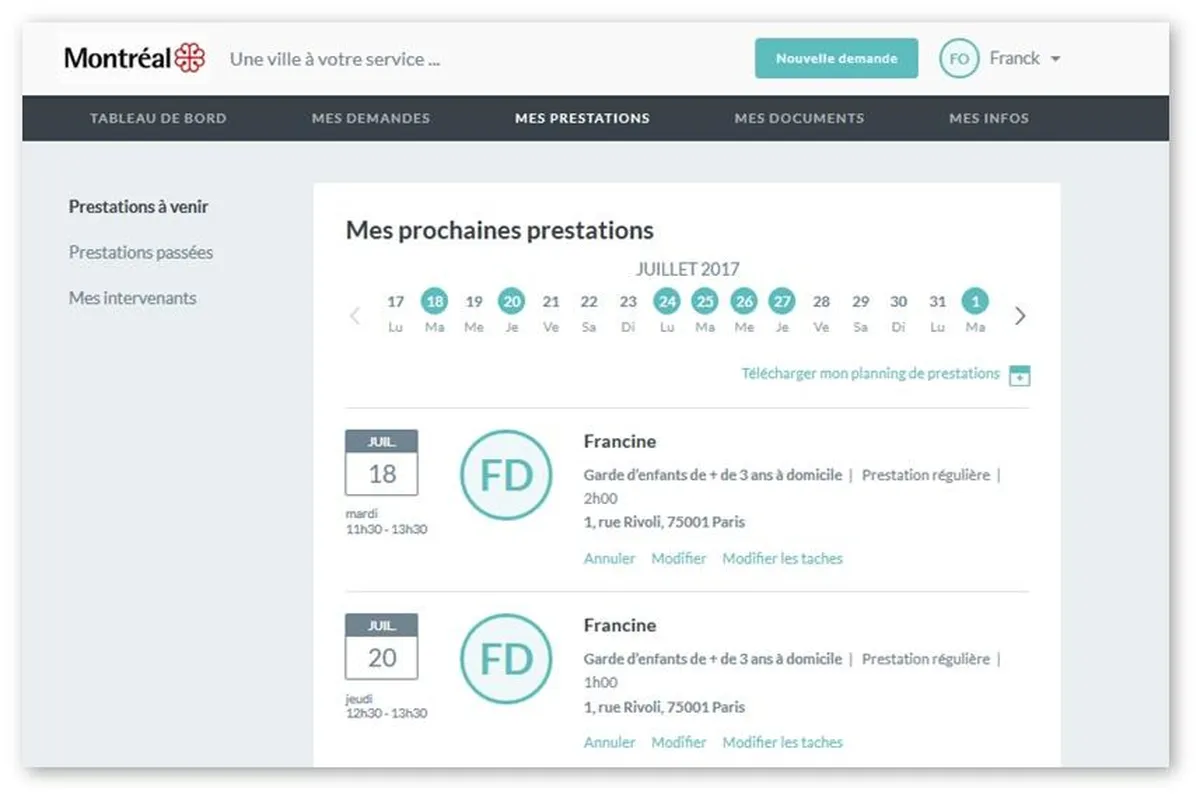Open the Tableau de bord tab
Screen dimensions: 1200x798
pyautogui.click(x=158, y=118)
